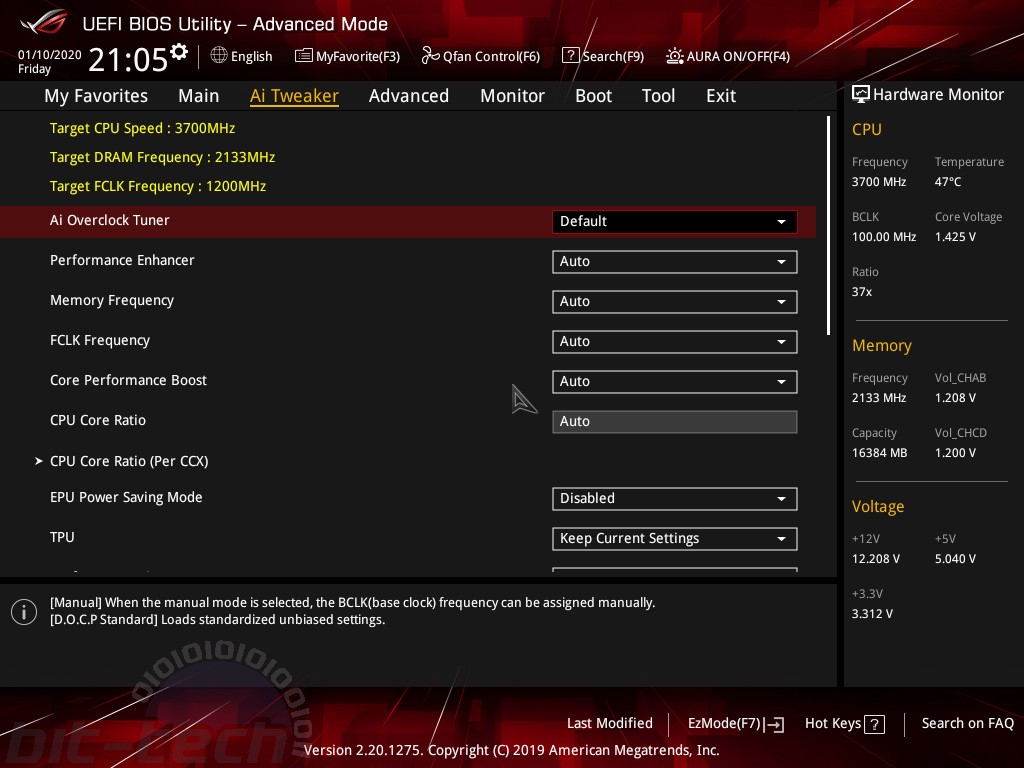Select the TPU label
The width and height of the screenshot is (1024, 768).
(x=62, y=537)
